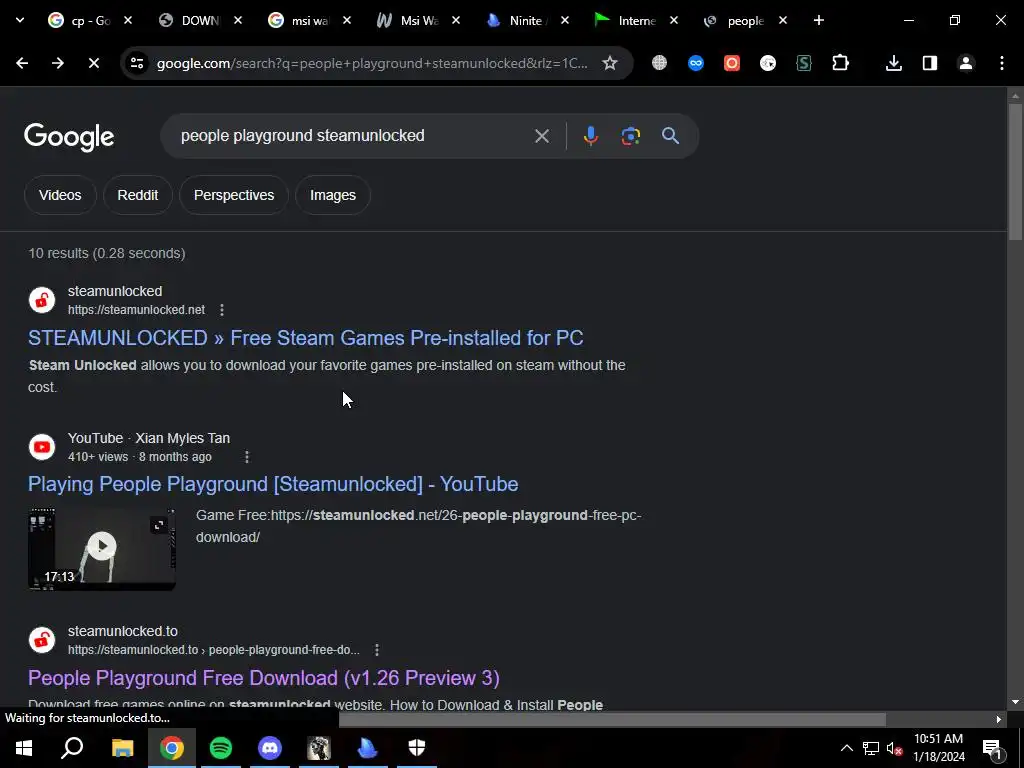Filter results by Images
The width and height of the screenshot is (1024, 768).
pyautogui.click(x=333, y=195)
